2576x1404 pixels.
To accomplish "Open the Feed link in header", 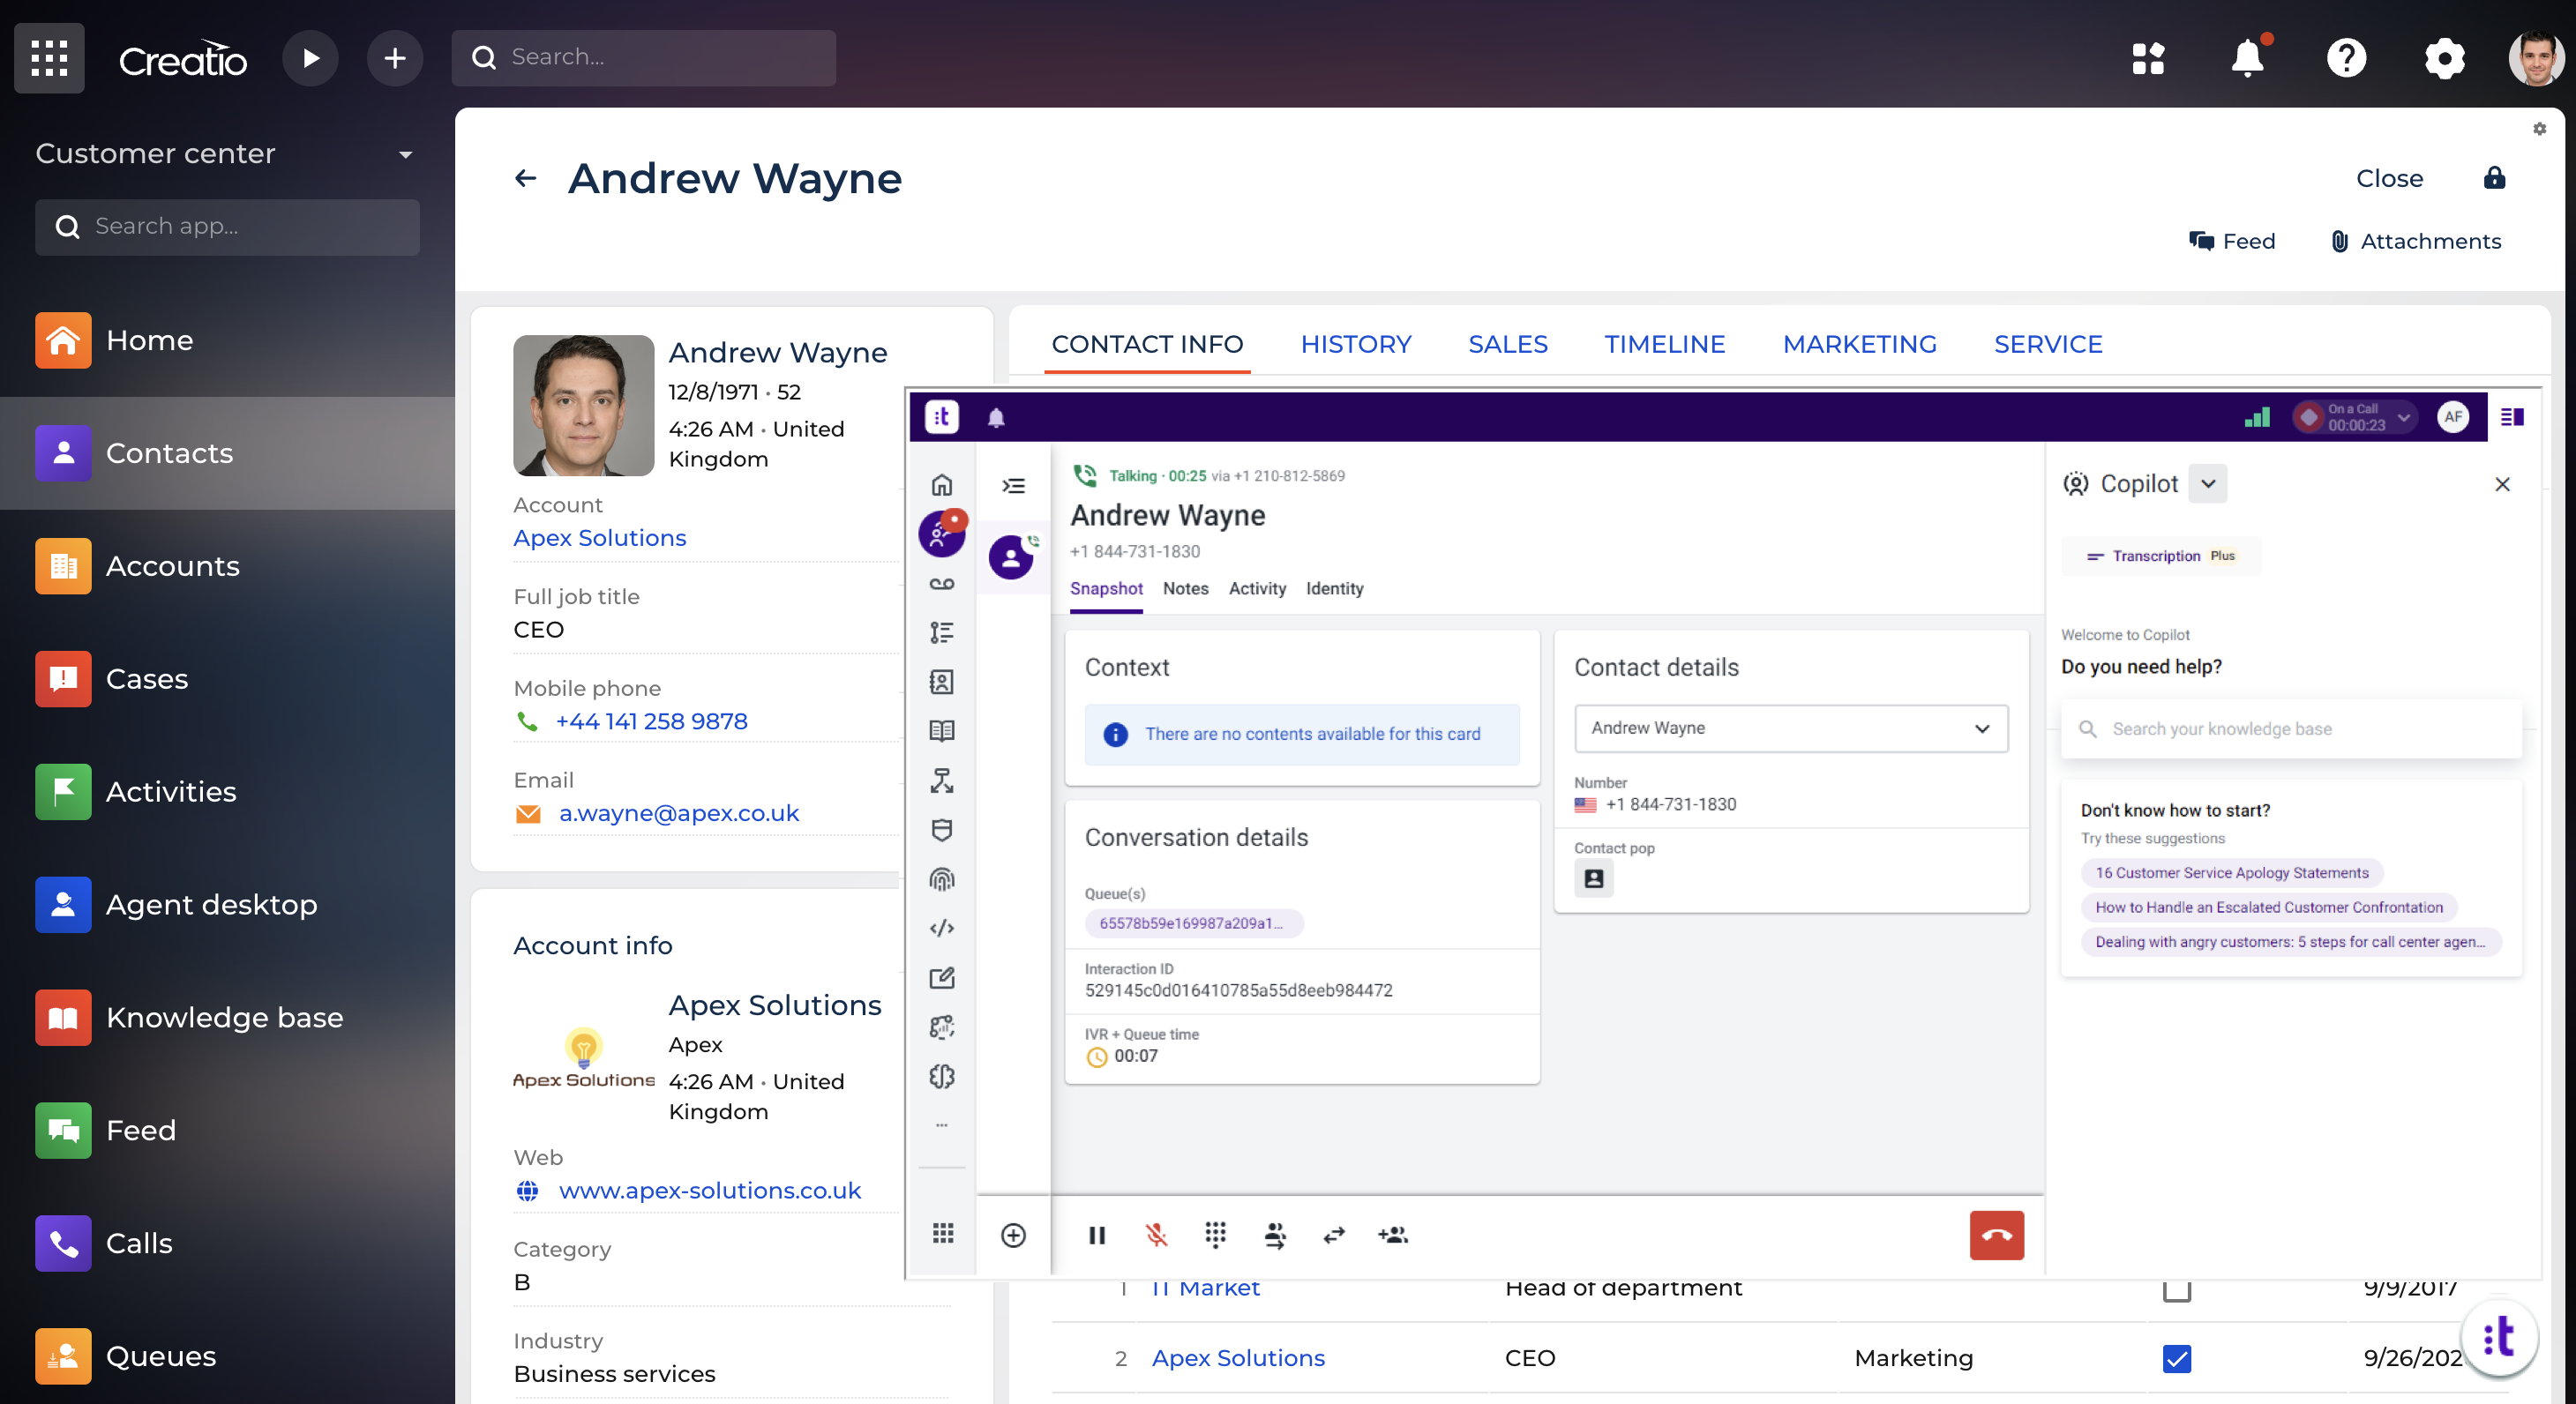I will click(2232, 241).
